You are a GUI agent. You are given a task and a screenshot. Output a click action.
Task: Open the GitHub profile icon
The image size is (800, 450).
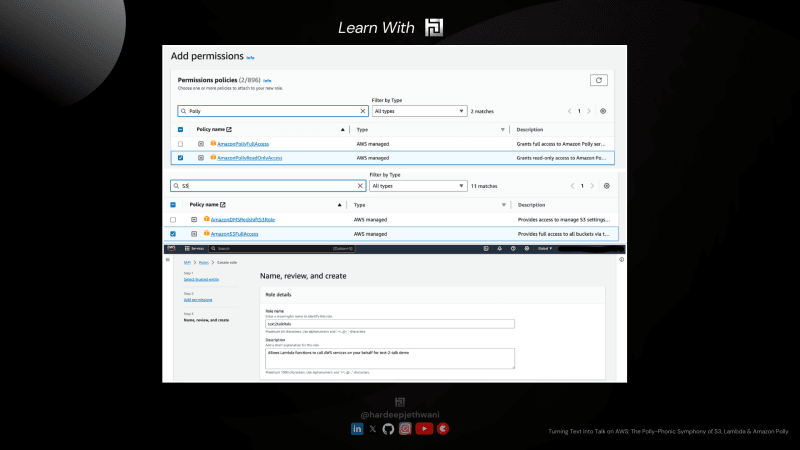(388, 429)
